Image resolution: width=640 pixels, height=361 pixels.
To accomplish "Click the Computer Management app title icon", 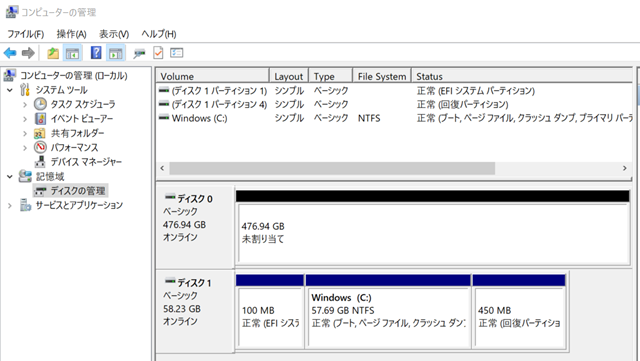I will pos(11,12).
